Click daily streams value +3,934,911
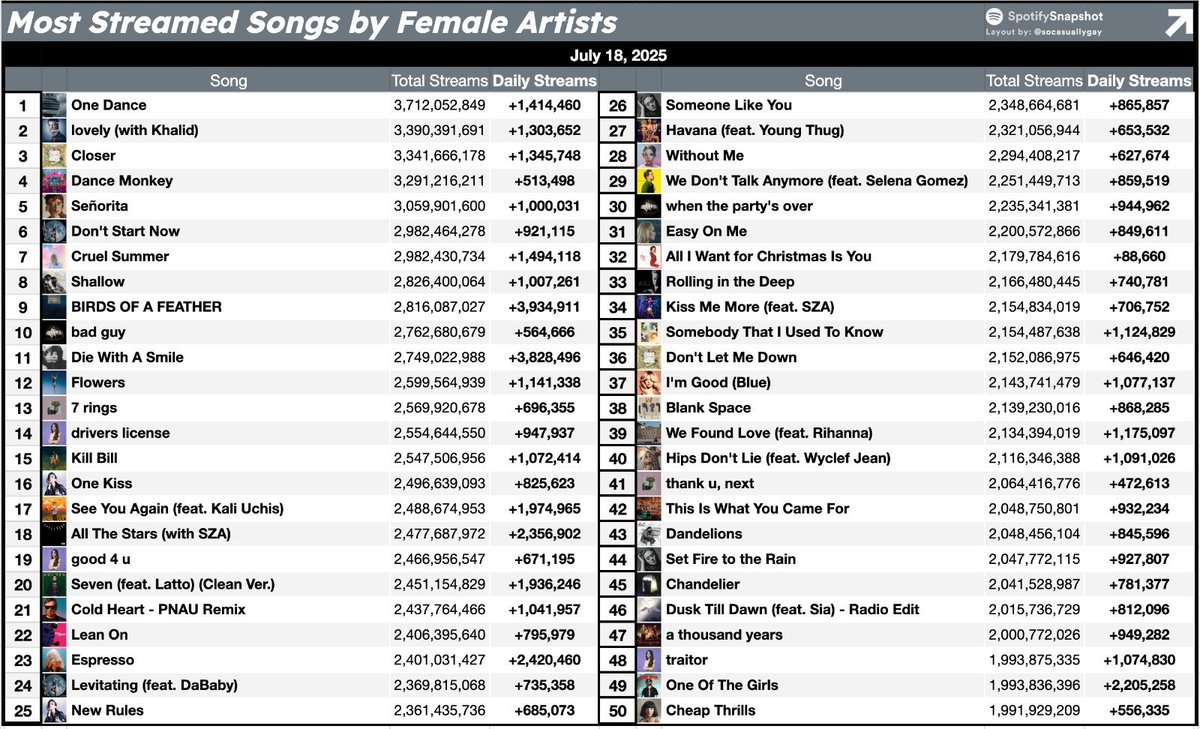The width and height of the screenshot is (1200, 729). pos(545,307)
